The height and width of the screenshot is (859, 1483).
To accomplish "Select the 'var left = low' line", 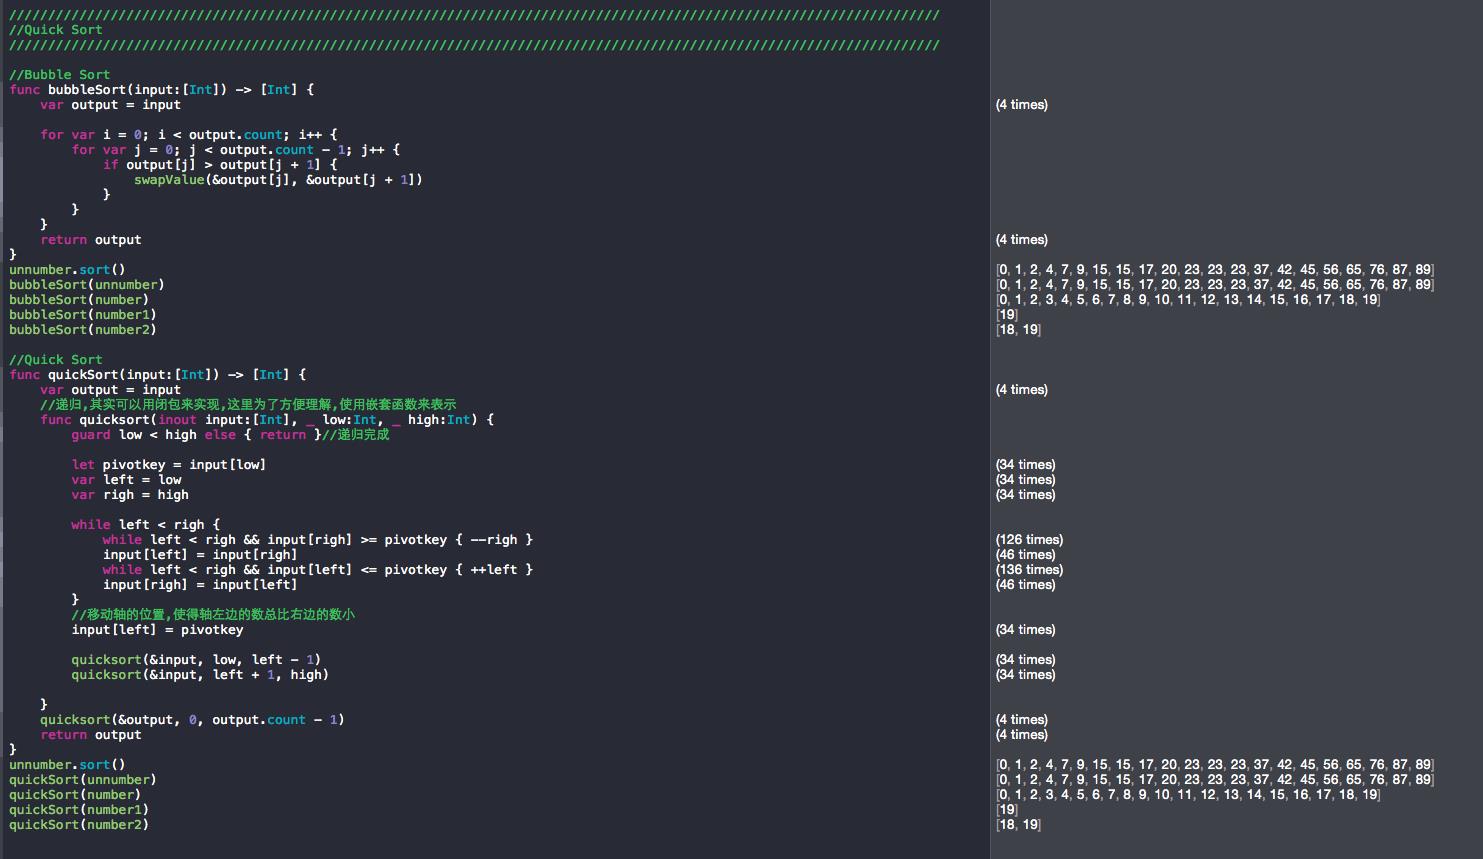I will tap(126, 480).
